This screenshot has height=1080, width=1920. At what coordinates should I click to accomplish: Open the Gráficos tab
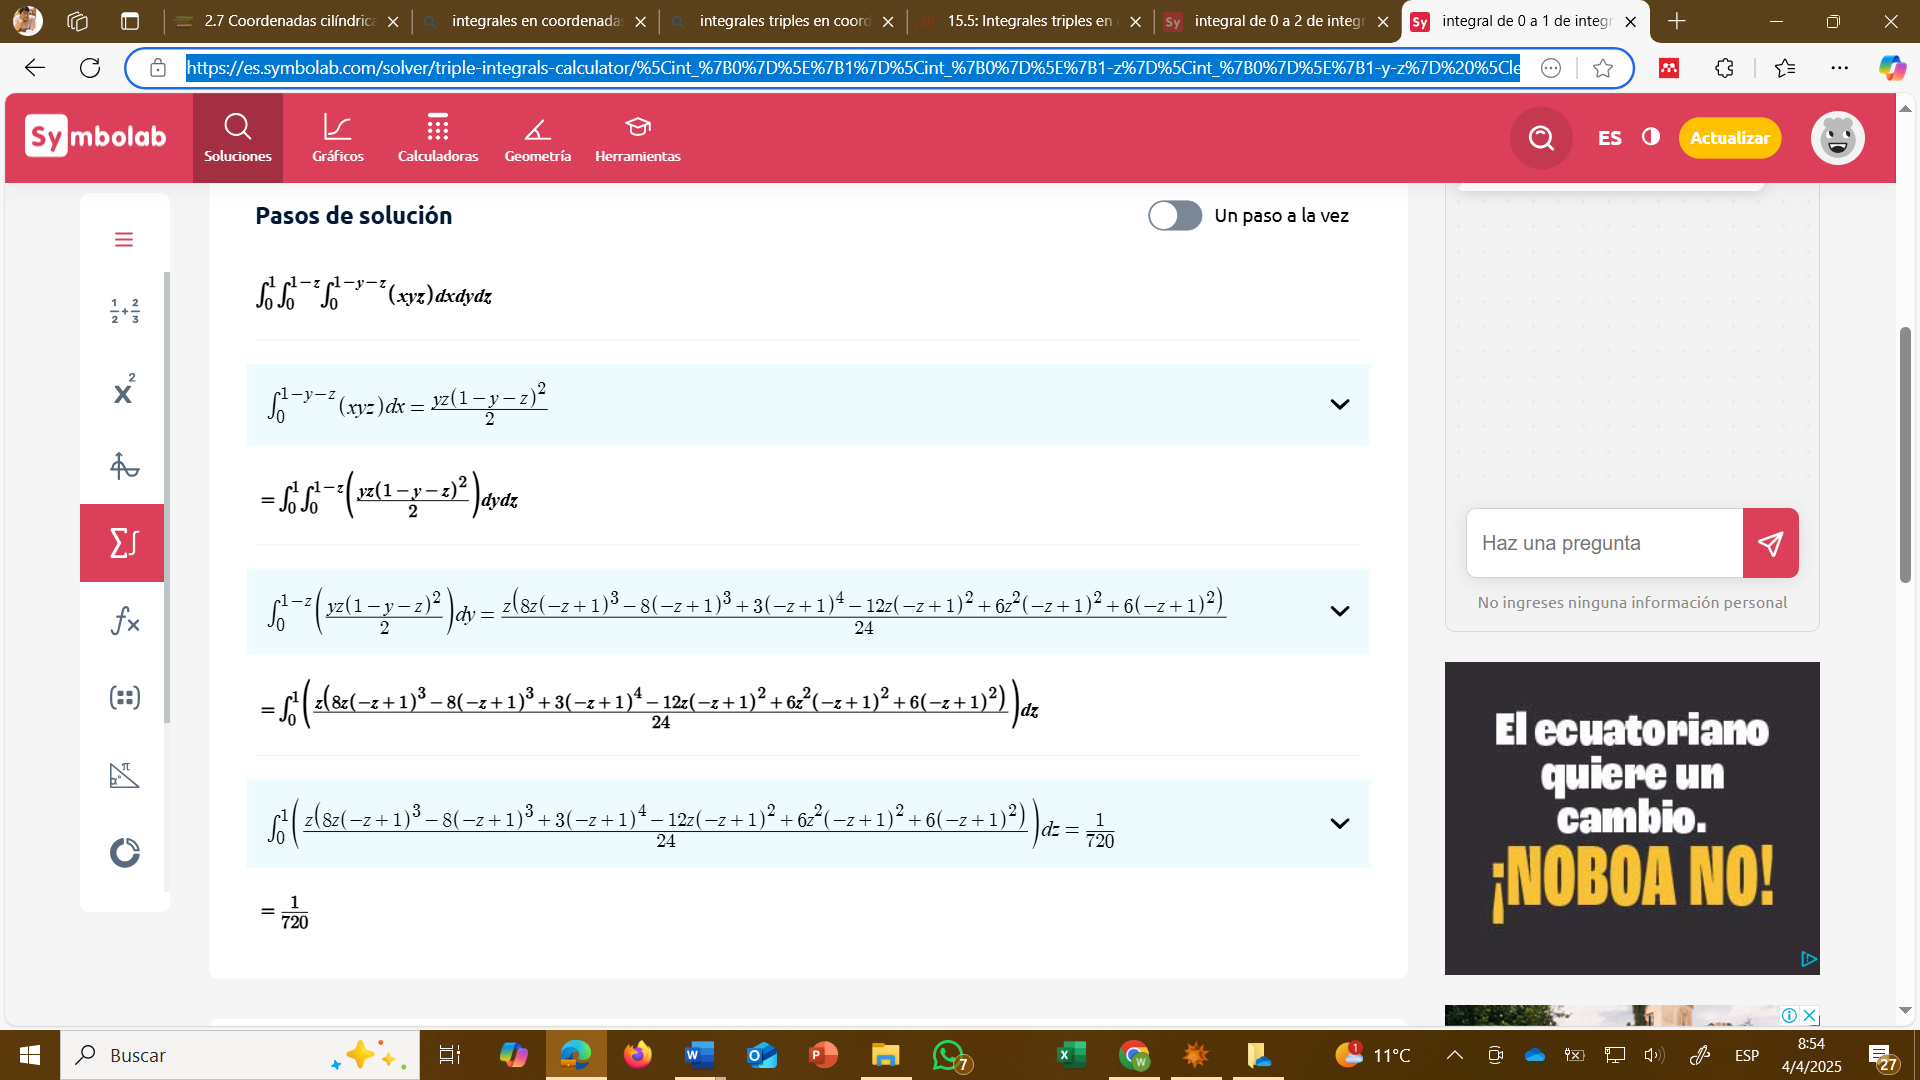click(338, 138)
